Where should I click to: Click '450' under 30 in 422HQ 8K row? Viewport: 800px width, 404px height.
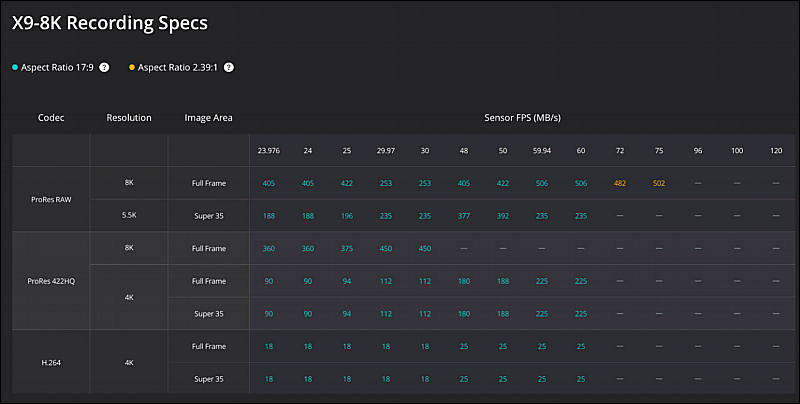pos(424,248)
